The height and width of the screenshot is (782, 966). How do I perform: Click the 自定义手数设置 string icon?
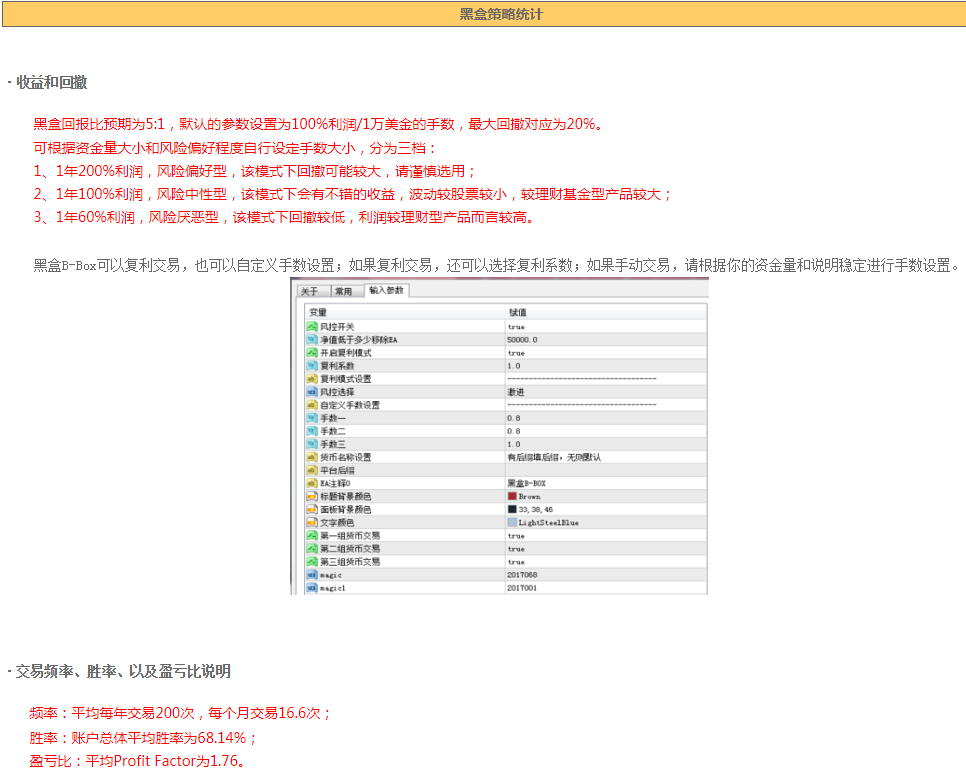[312, 405]
